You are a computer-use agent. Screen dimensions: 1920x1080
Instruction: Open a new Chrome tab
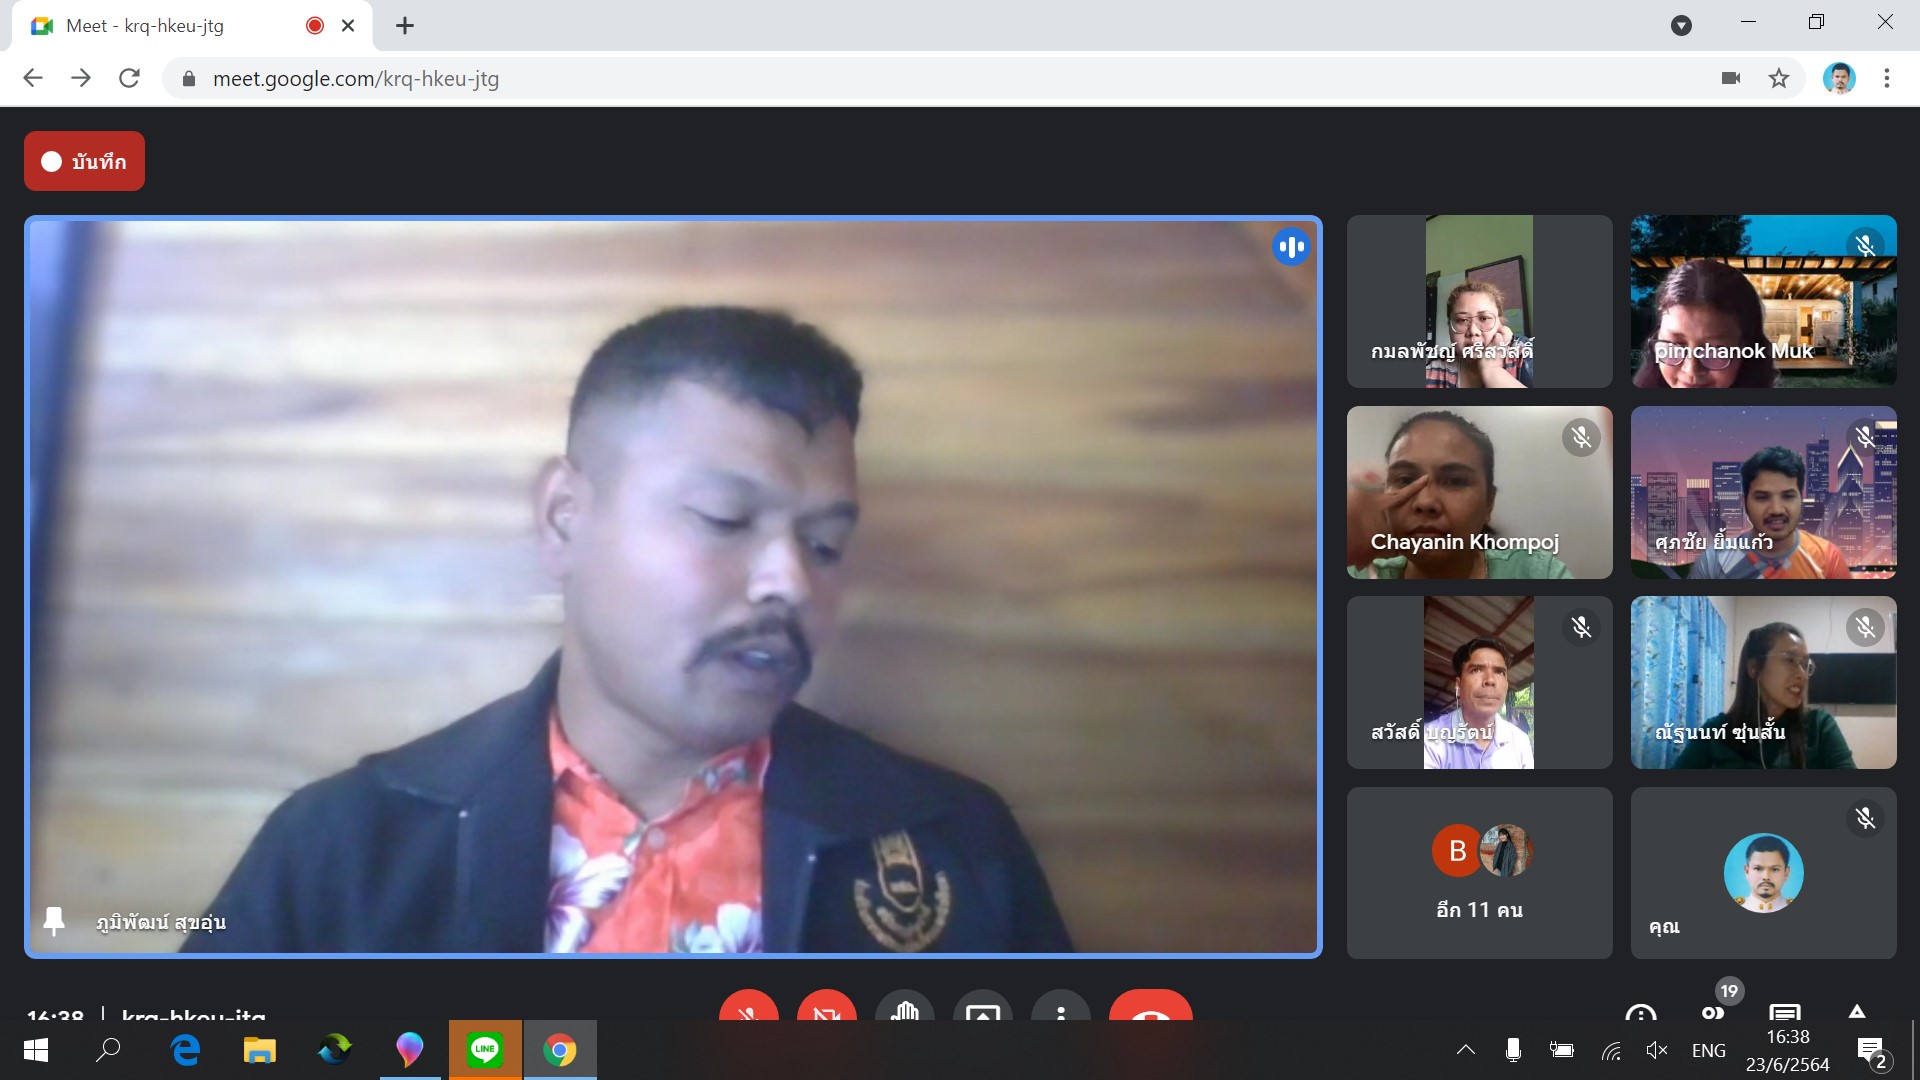pos(405,26)
